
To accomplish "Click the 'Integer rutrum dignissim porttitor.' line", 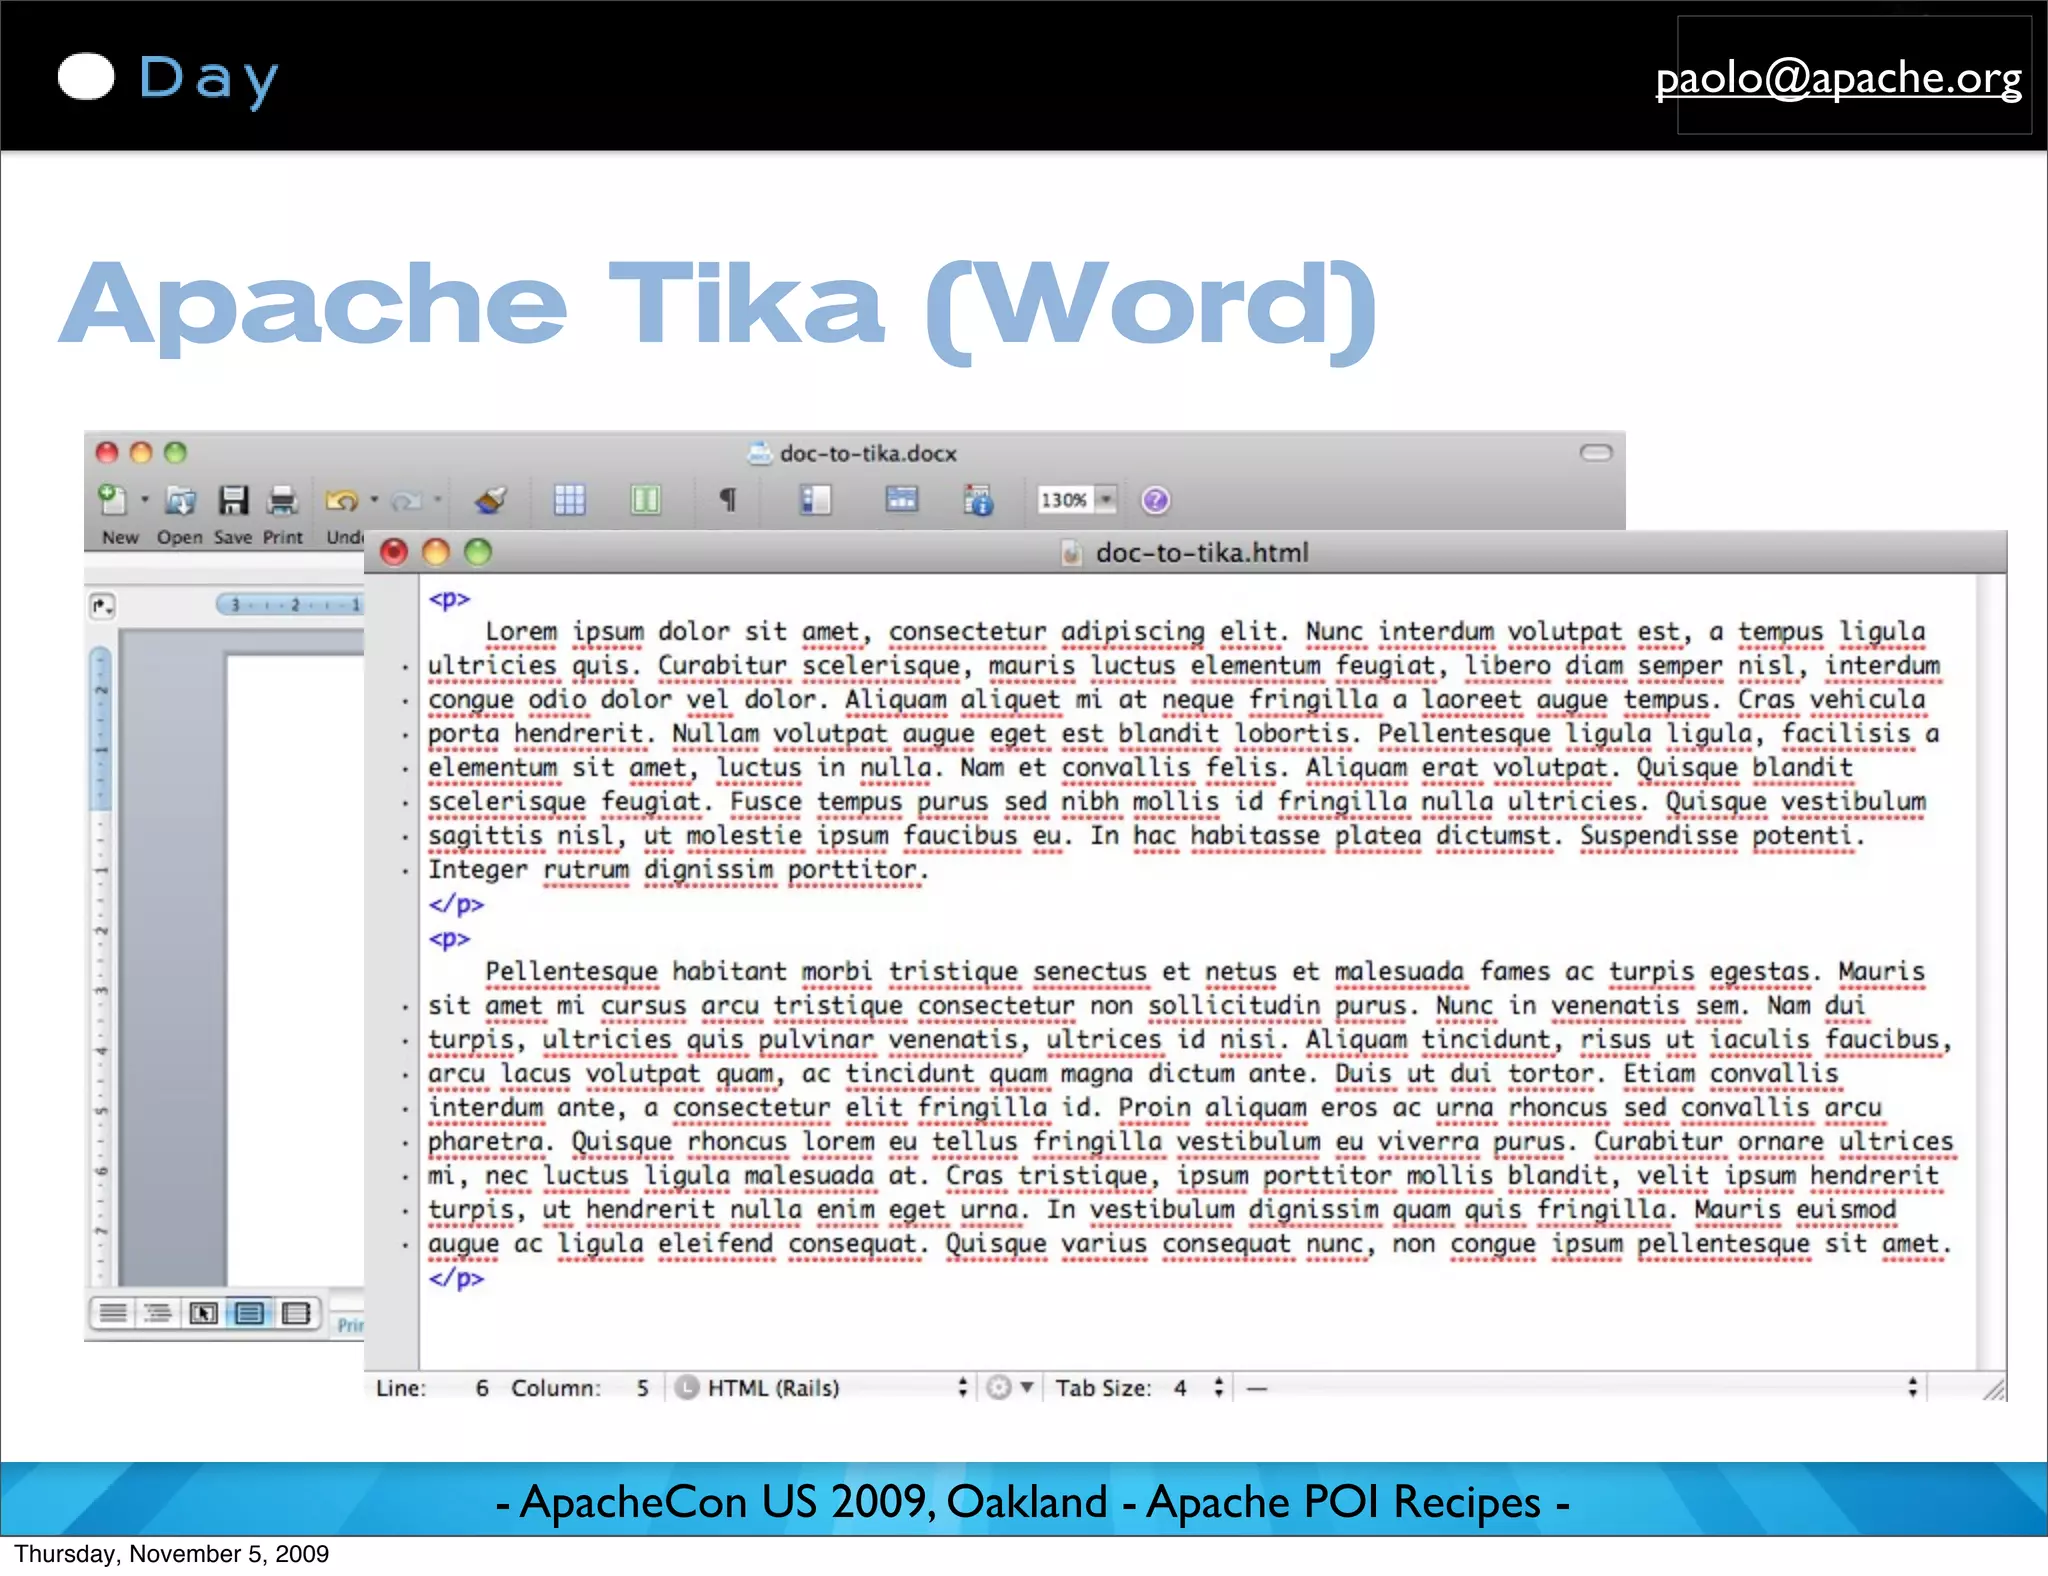I will tap(678, 870).
